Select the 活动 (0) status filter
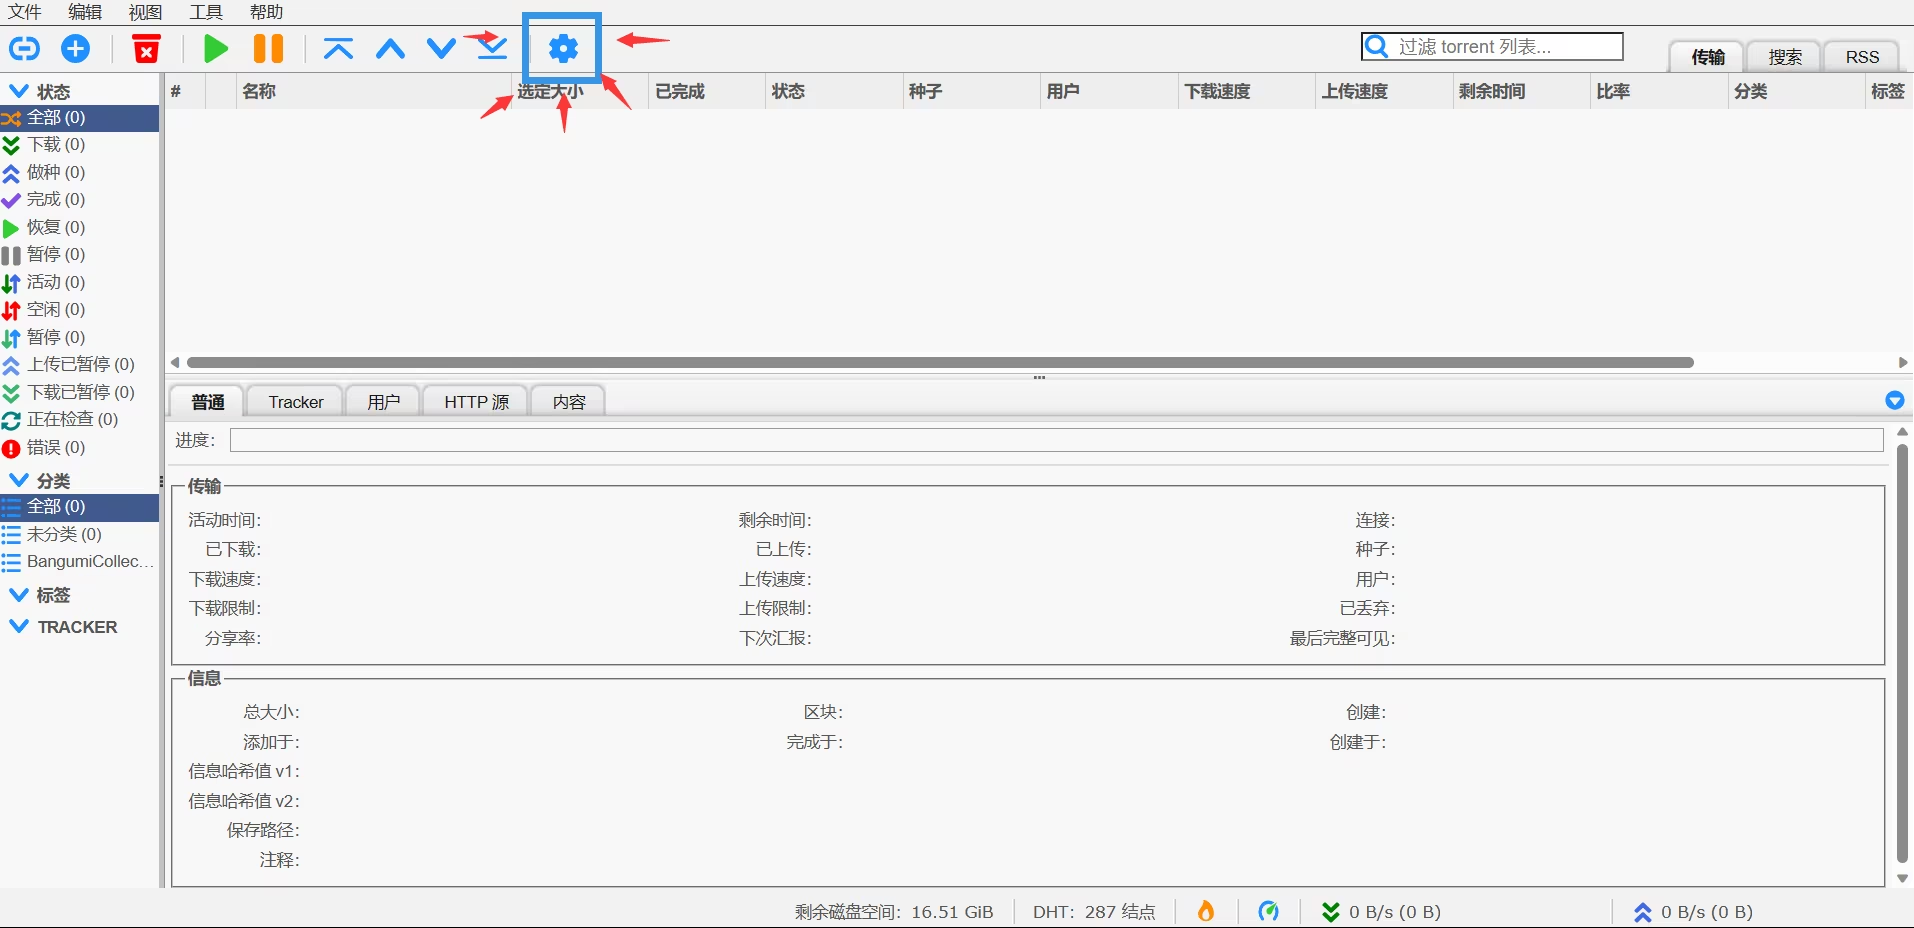 click(x=79, y=283)
